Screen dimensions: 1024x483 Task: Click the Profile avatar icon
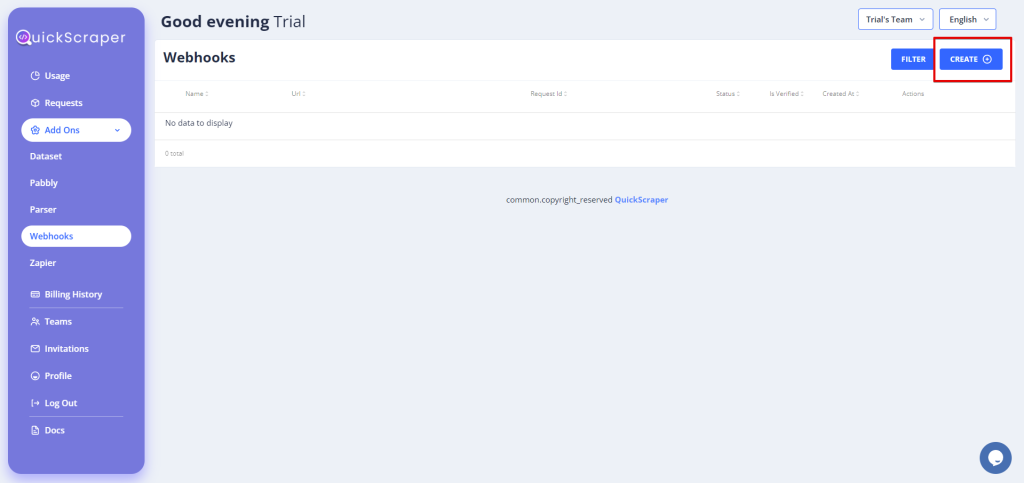(35, 376)
